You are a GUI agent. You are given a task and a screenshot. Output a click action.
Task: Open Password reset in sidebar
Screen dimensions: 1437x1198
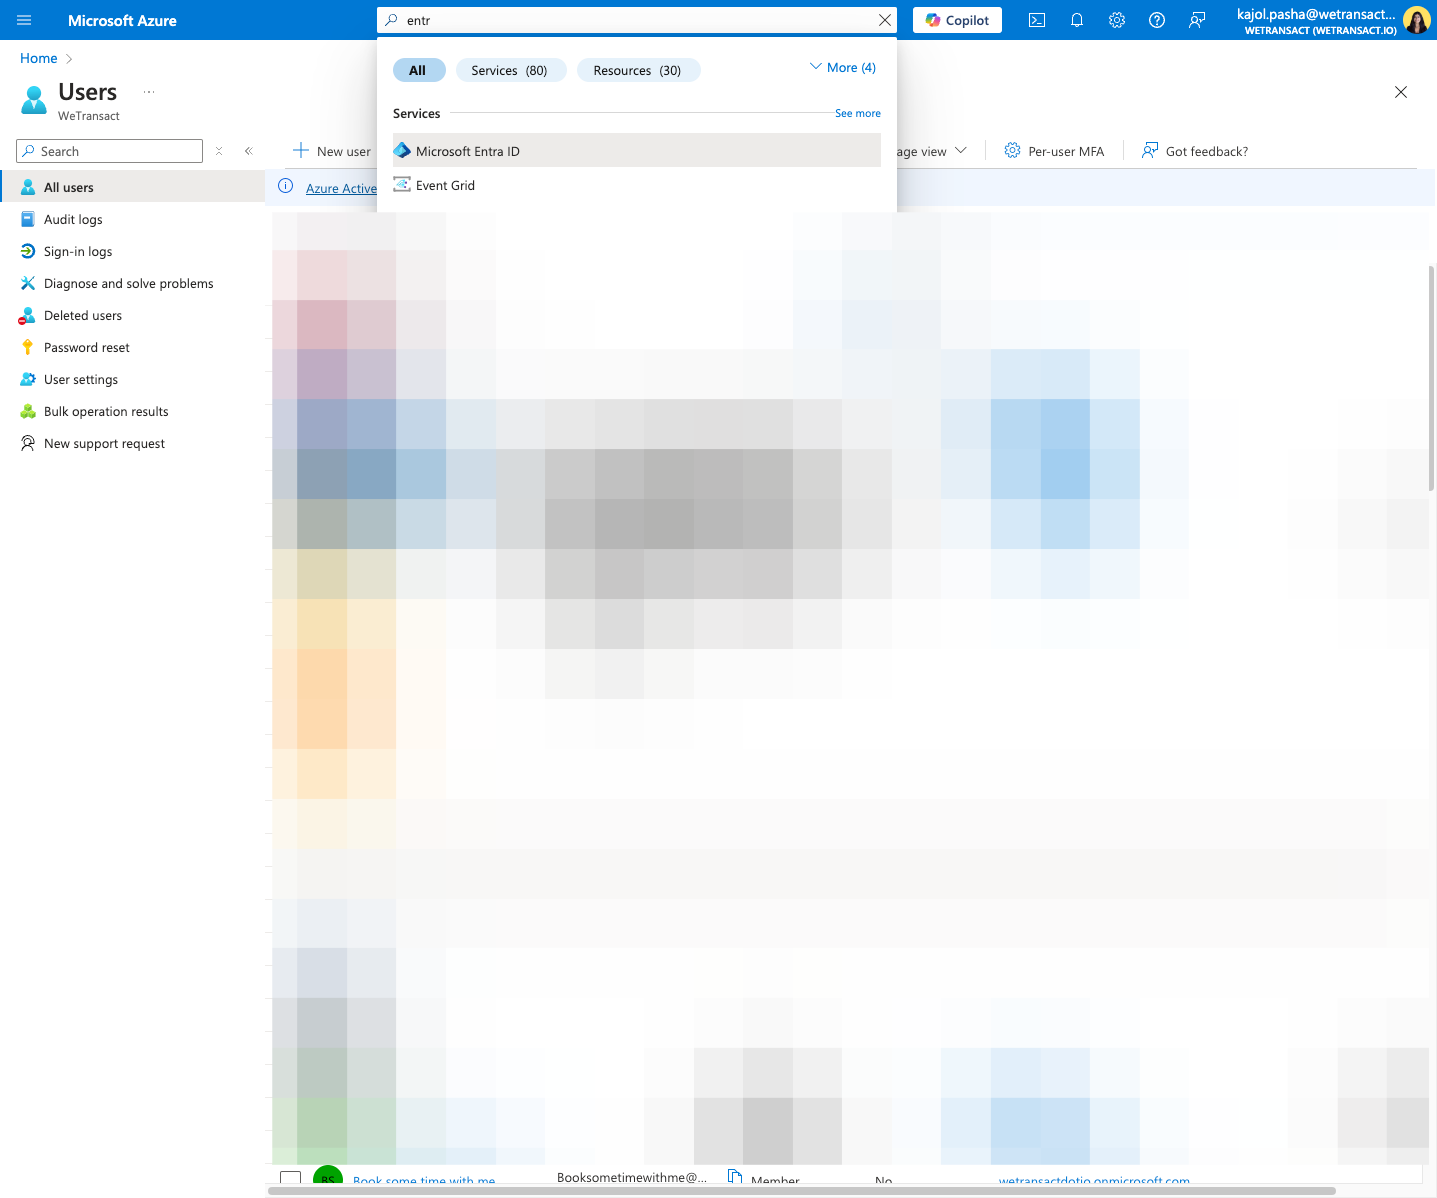click(x=132, y=347)
